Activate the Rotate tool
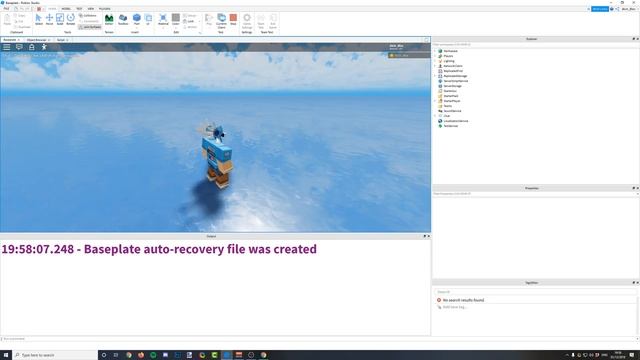 click(71, 20)
